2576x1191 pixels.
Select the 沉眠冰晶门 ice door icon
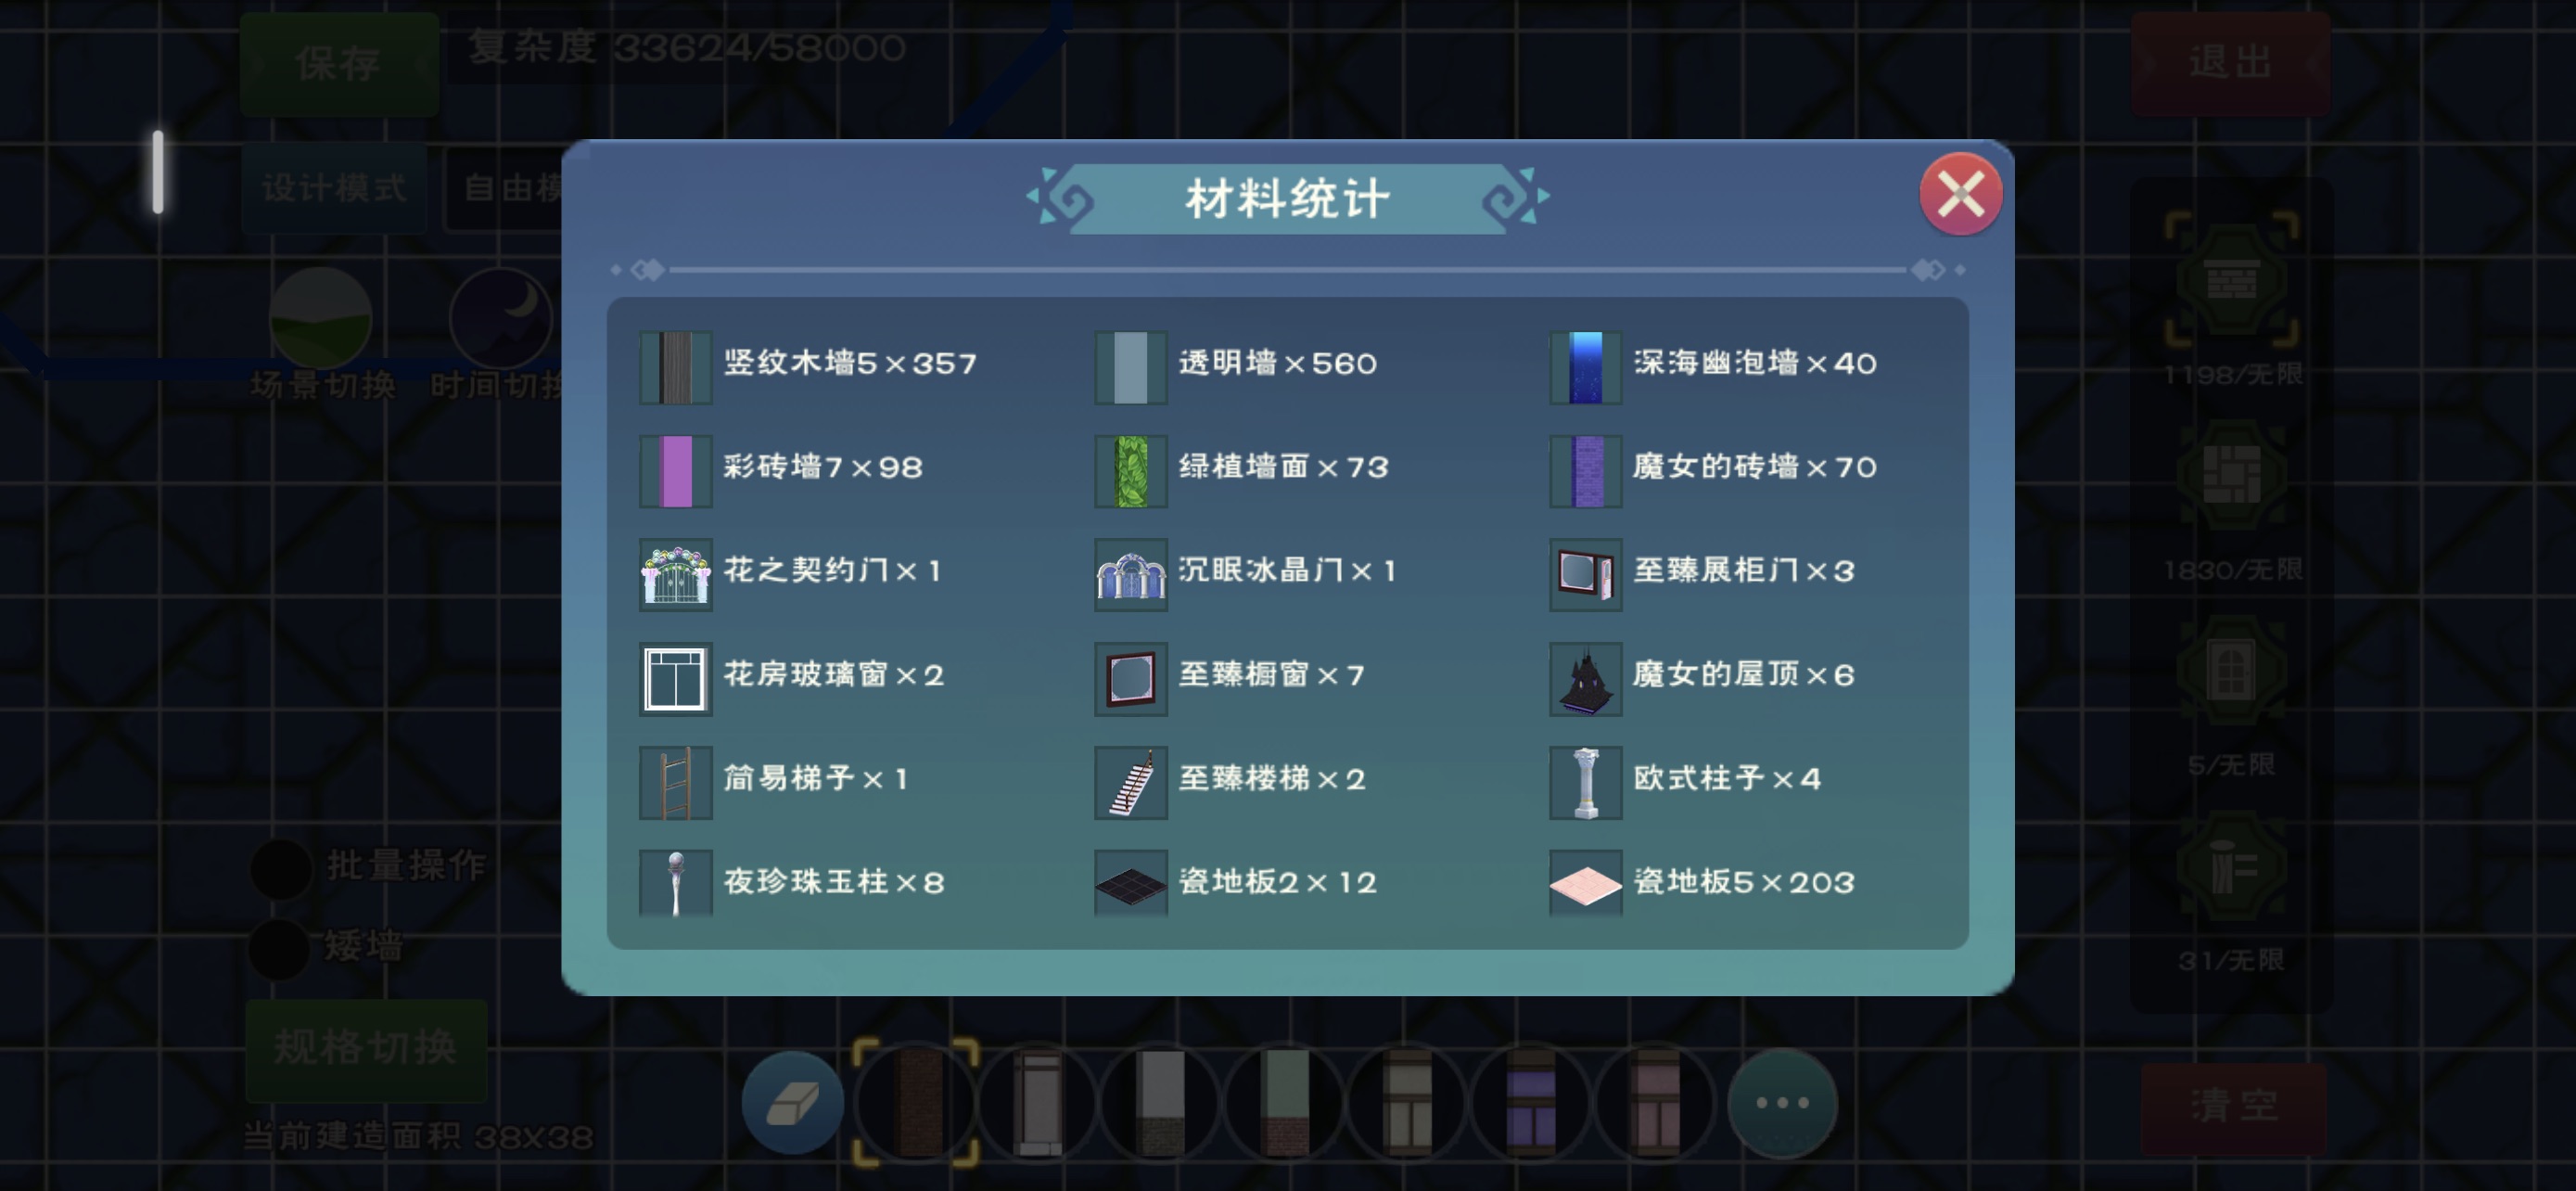(1130, 575)
